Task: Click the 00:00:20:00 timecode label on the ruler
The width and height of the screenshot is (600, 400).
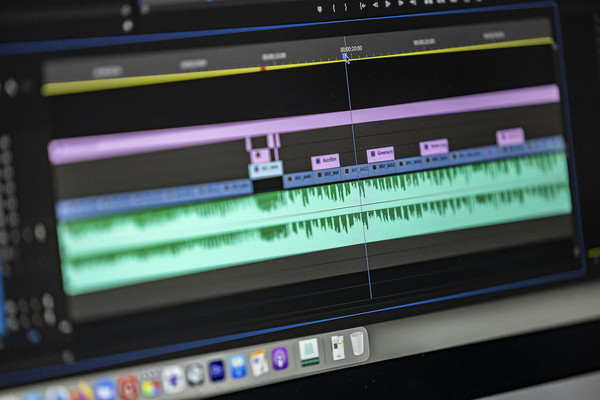Action: [x=351, y=49]
